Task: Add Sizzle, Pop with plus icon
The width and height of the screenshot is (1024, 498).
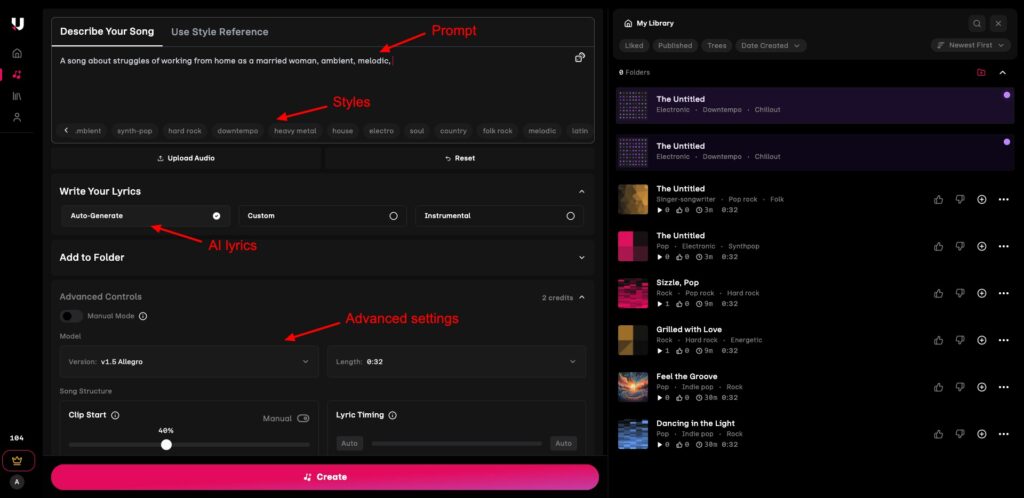Action: (982, 293)
